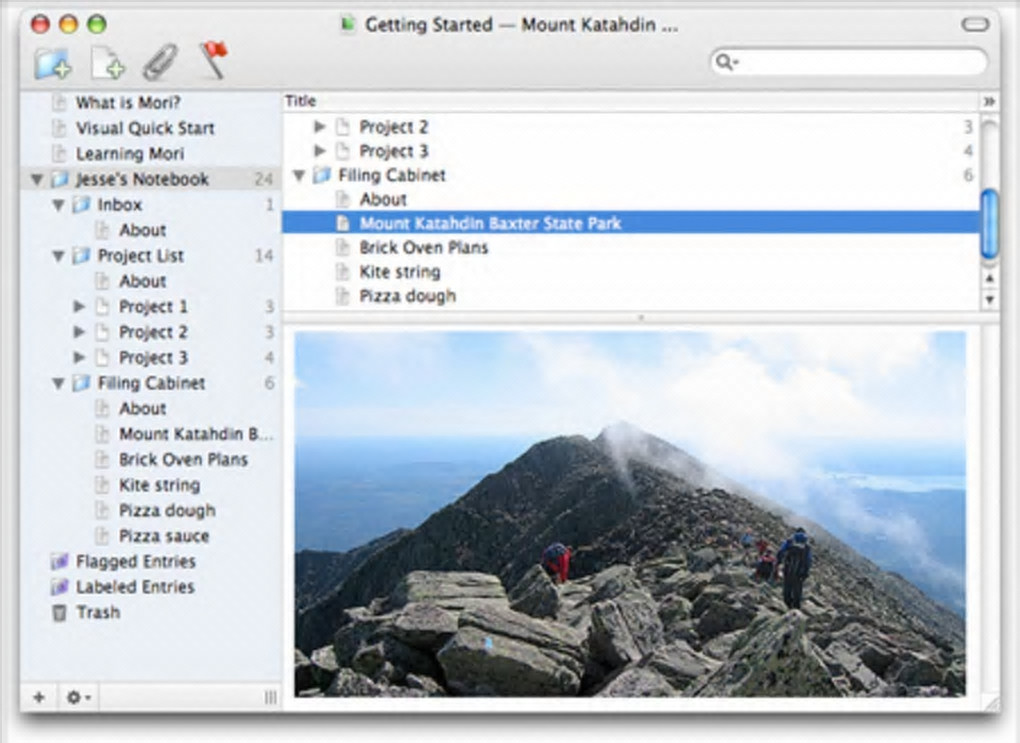The height and width of the screenshot is (743, 1020).
Task: Click in the toolbar search field
Action: point(849,62)
